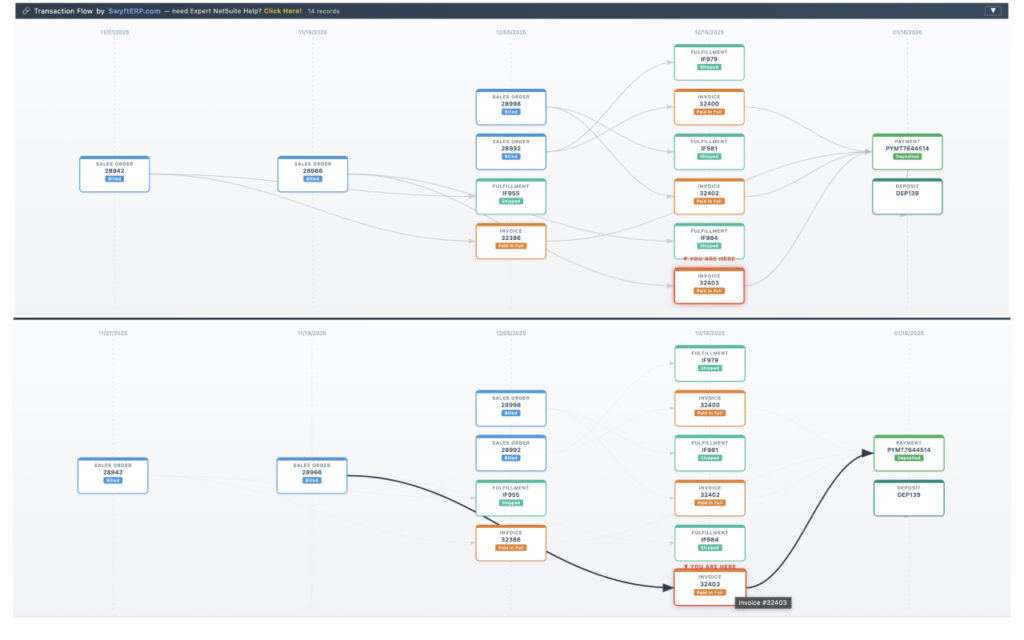Open Sales Order 28942 in the upper diagram
Screen dimensions: 1024x640
[x=114, y=174]
